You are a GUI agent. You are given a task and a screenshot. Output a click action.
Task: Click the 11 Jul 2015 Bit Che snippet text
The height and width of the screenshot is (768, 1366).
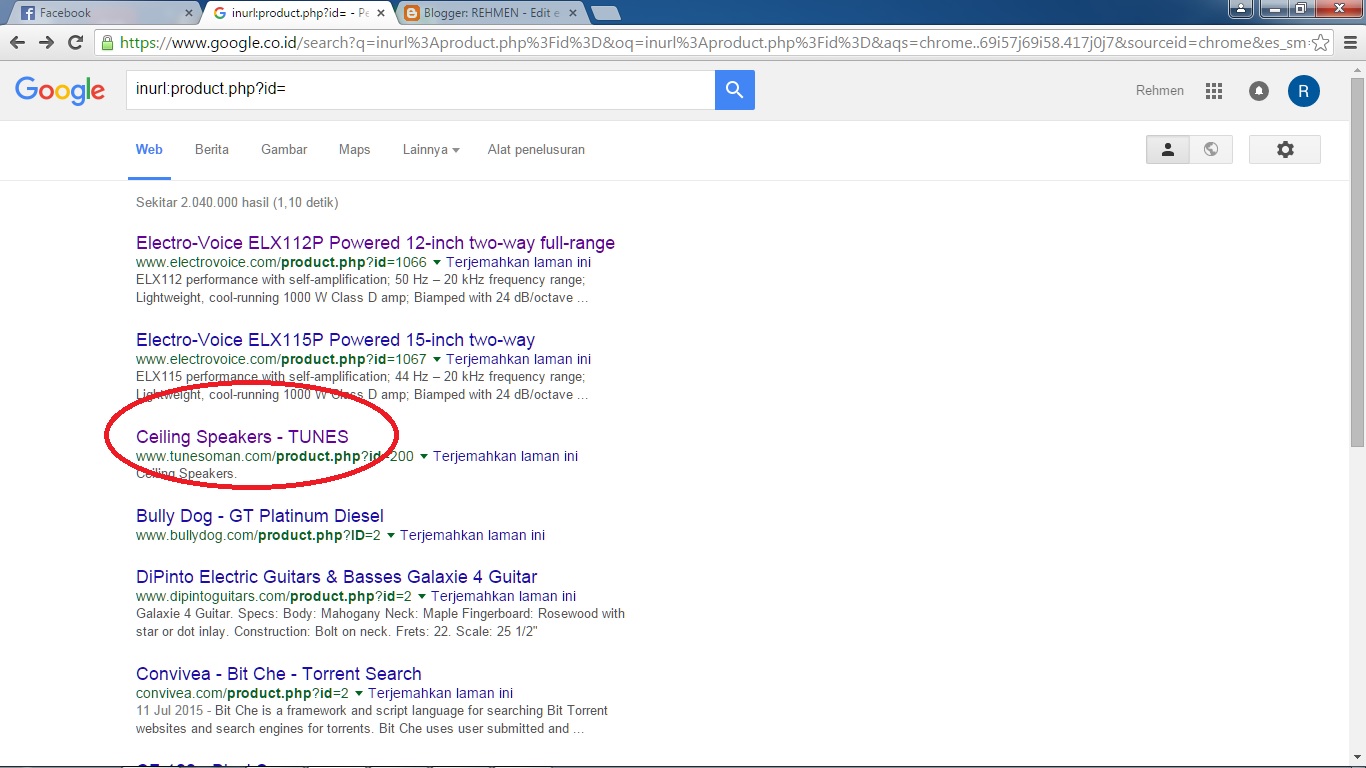372,720
